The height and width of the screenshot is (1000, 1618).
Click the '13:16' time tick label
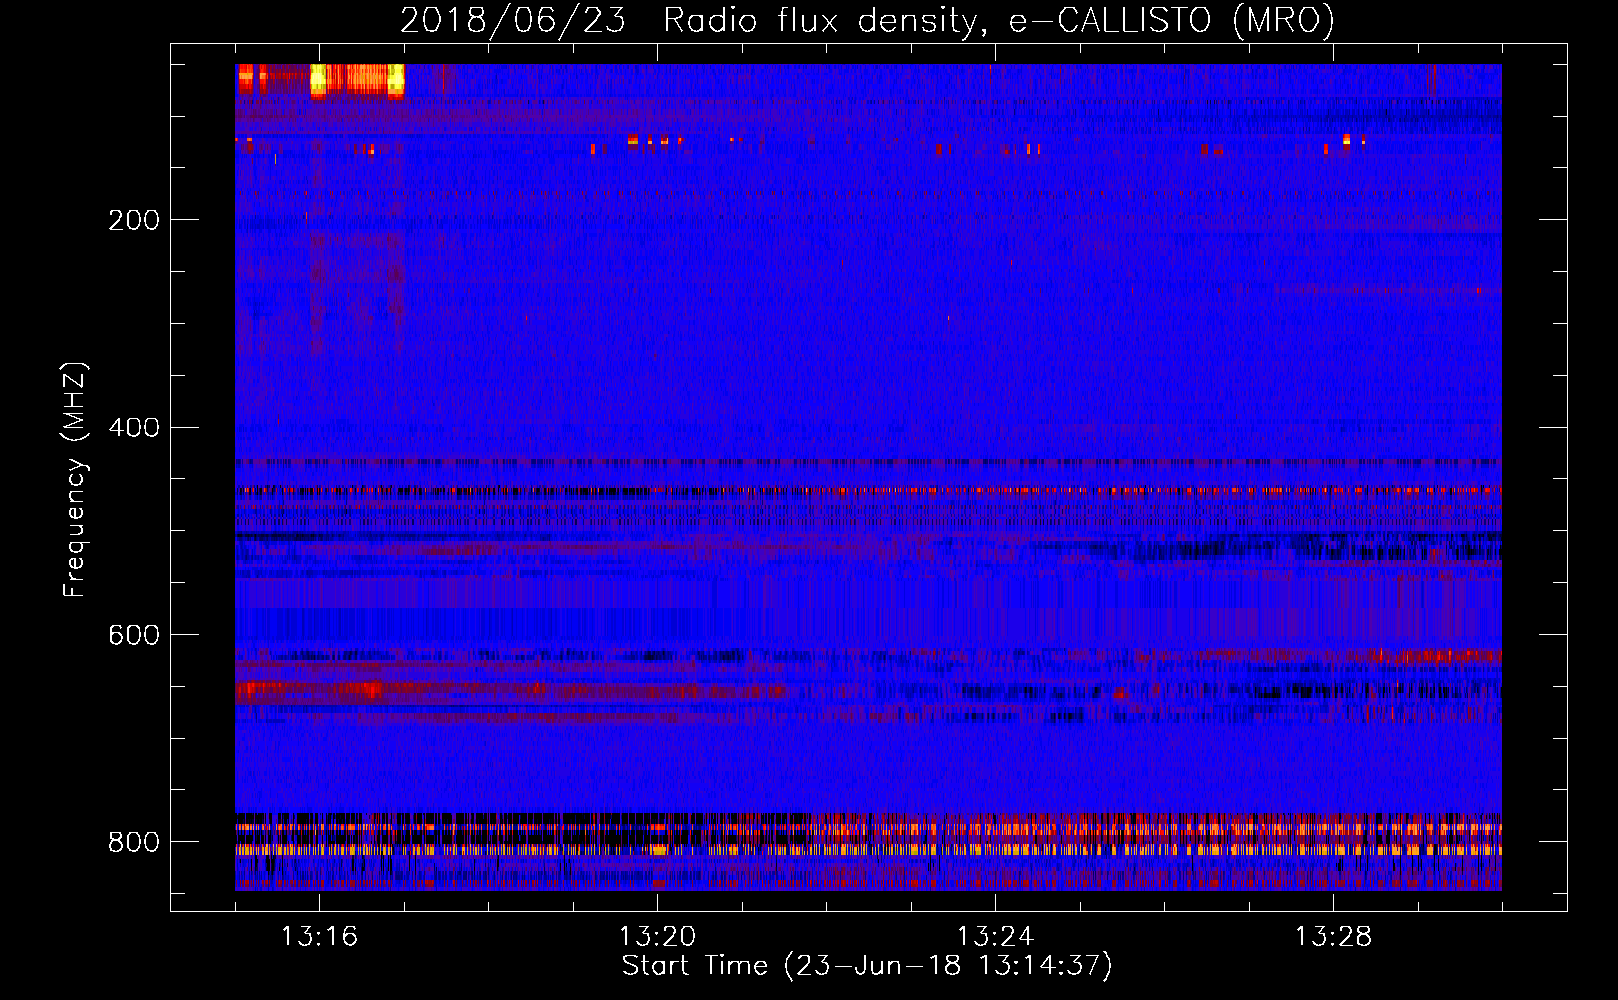pyautogui.click(x=320, y=937)
